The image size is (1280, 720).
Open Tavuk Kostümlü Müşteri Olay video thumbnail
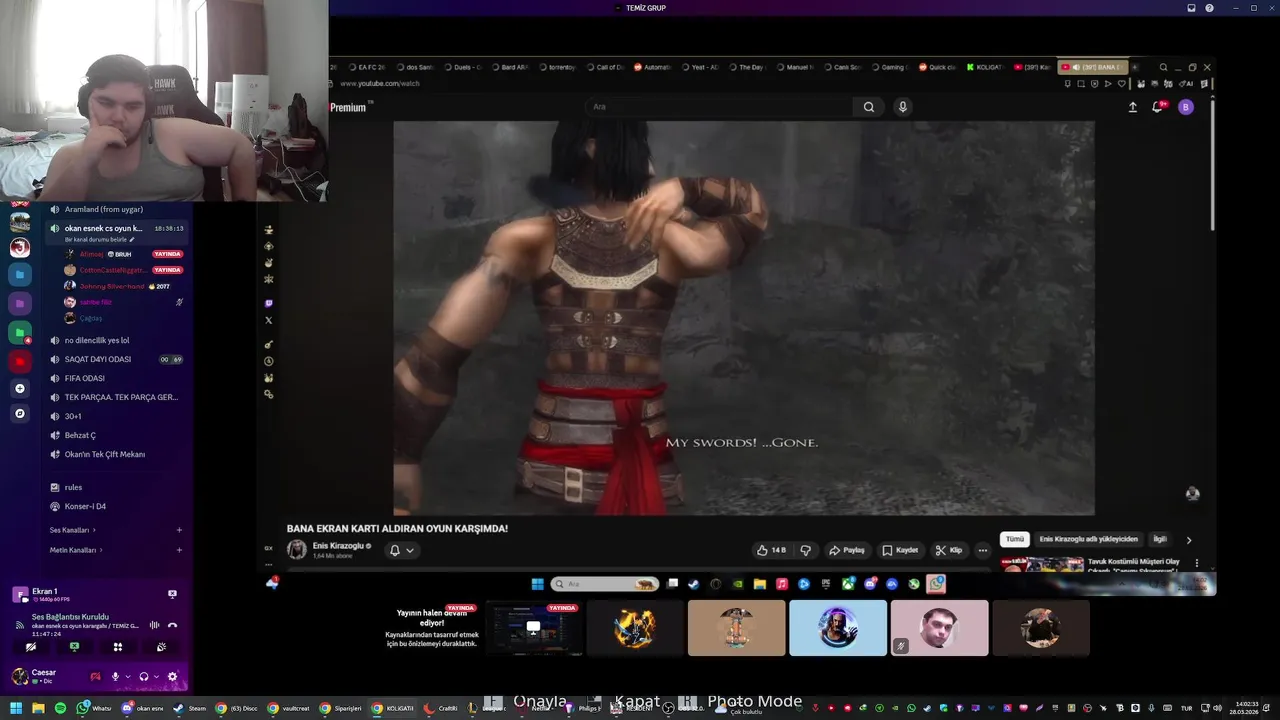click(x=1043, y=564)
